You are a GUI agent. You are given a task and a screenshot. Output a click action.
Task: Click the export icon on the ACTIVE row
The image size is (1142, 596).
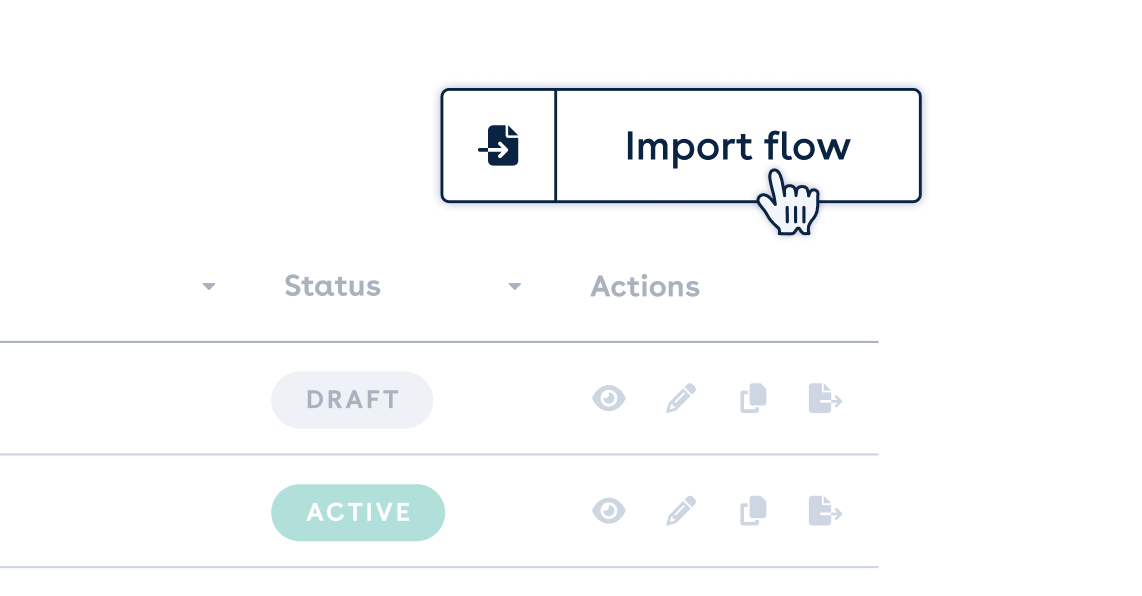point(825,511)
